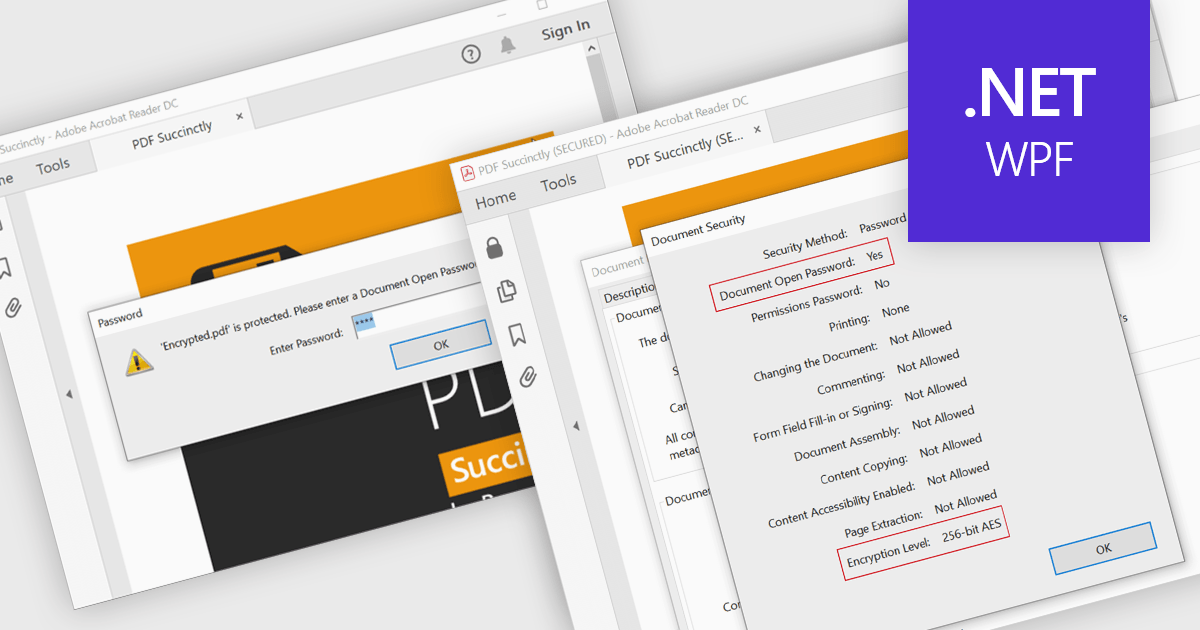This screenshot has height=630, width=1200.
Task: Open the attachments paperclip in the SECURED window
Action: coord(529,376)
